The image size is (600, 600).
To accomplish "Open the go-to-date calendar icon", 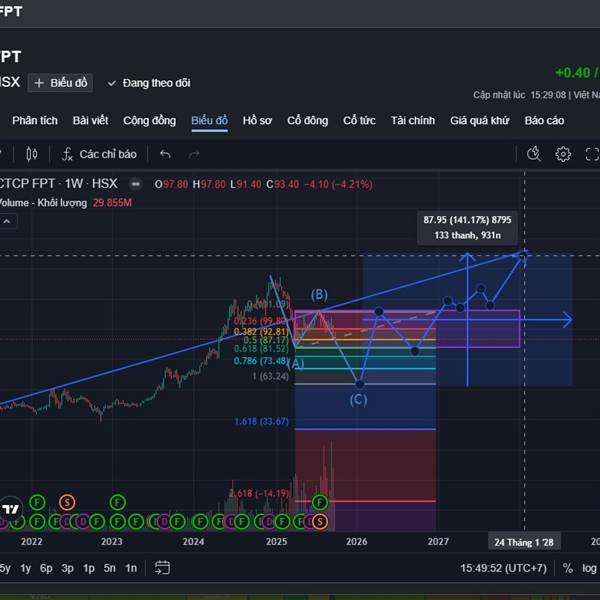I will [162, 568].
